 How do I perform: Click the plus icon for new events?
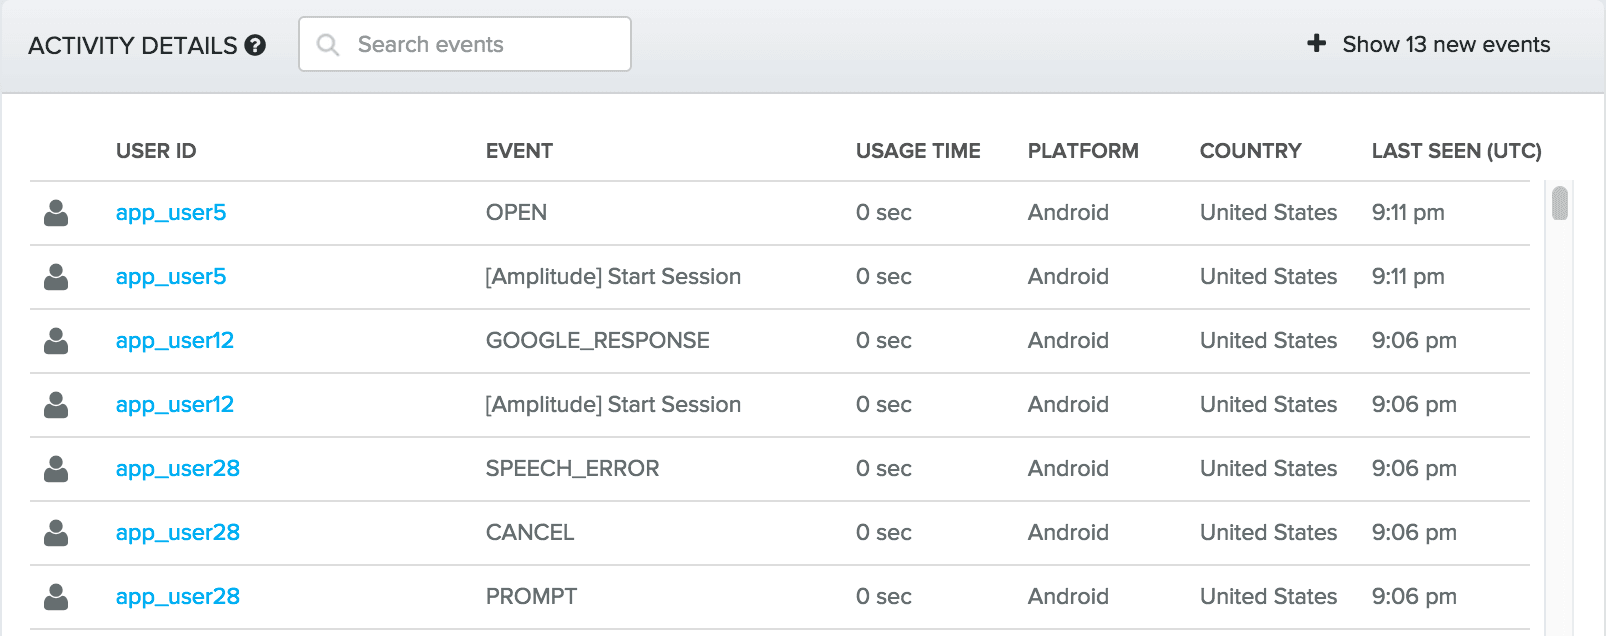(1317, 43)
